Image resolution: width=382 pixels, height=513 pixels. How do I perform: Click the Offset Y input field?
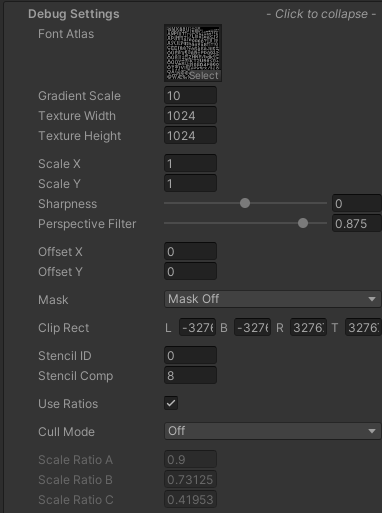point(190,272)
